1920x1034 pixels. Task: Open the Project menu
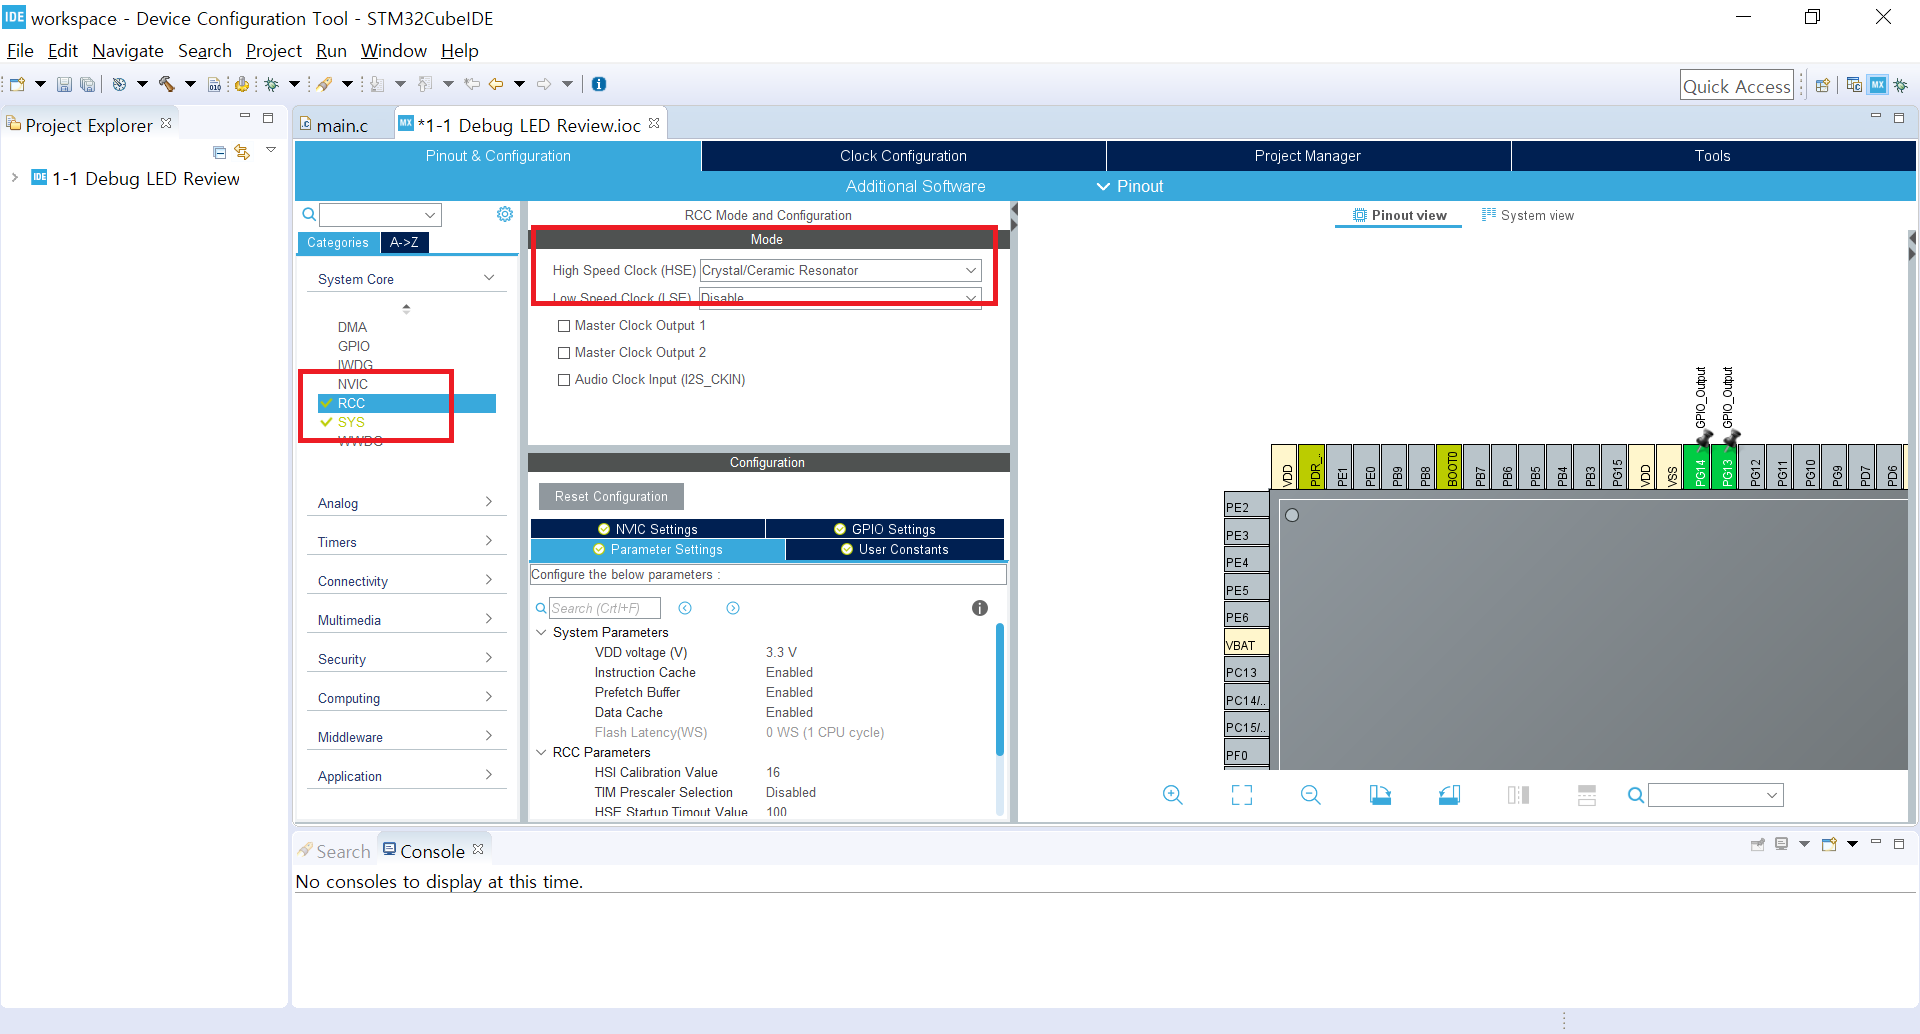pyautogui.click(x=274, y=51)
